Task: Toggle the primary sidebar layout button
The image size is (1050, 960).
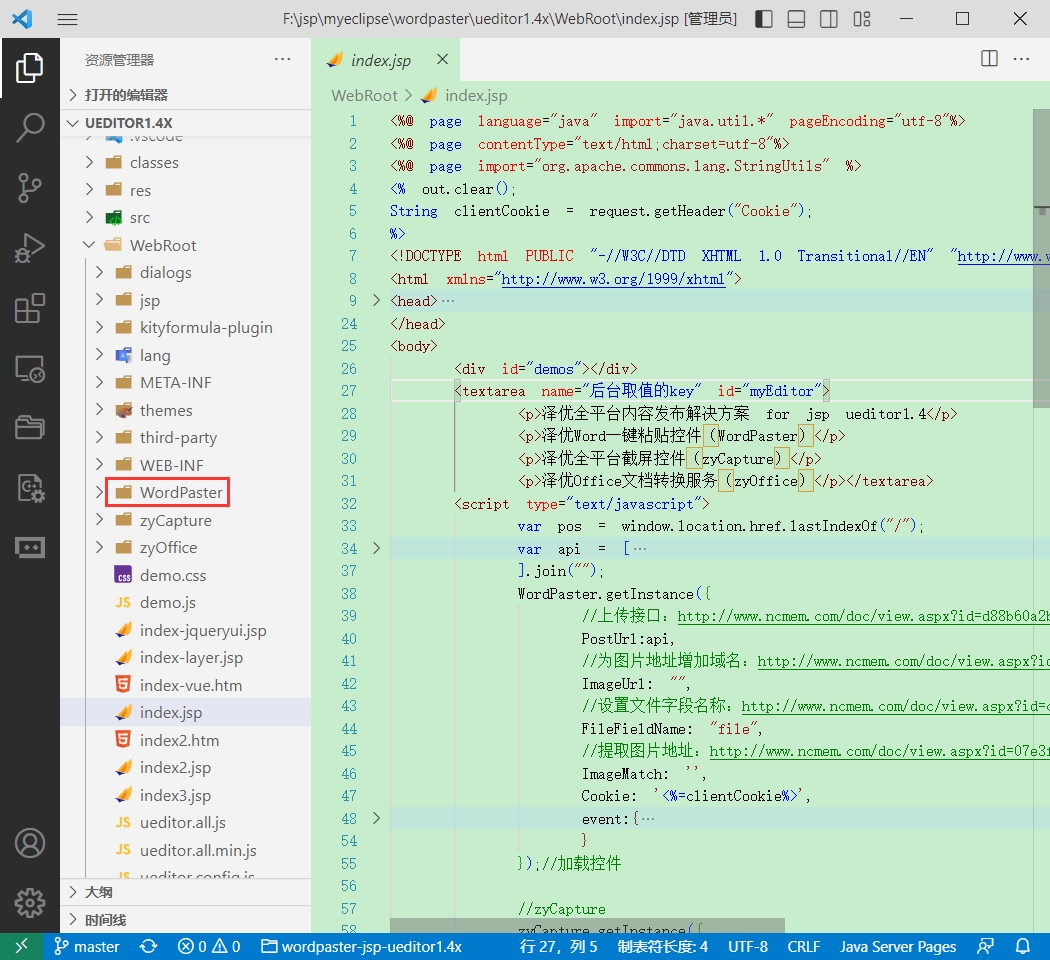Action: coord(763,19)
